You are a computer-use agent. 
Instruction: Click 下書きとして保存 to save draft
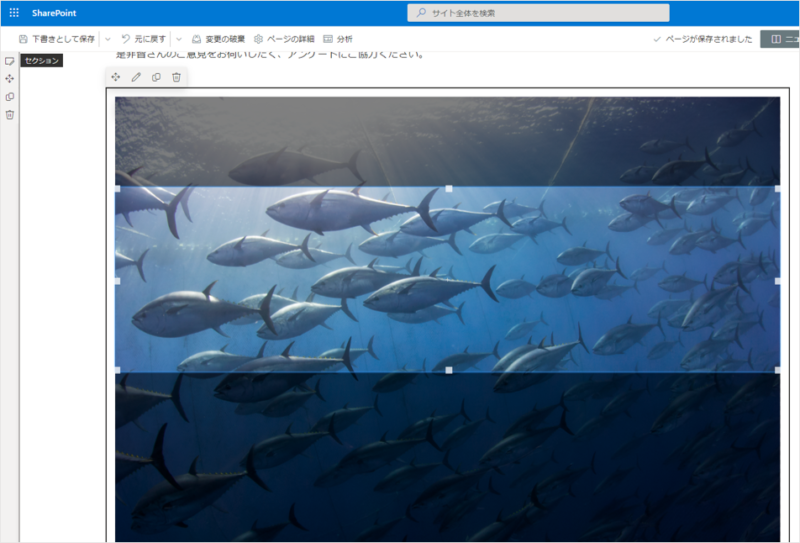click(56, 39)
